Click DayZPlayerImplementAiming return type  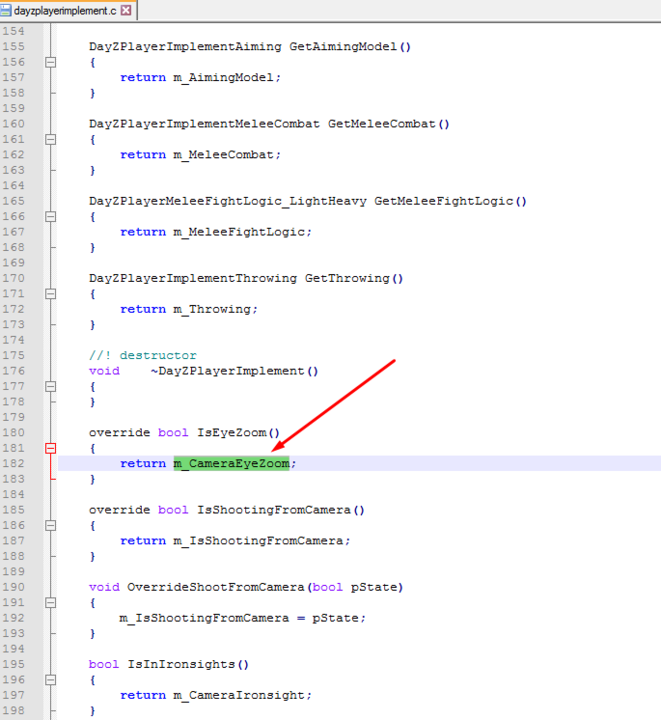point(185,46)
